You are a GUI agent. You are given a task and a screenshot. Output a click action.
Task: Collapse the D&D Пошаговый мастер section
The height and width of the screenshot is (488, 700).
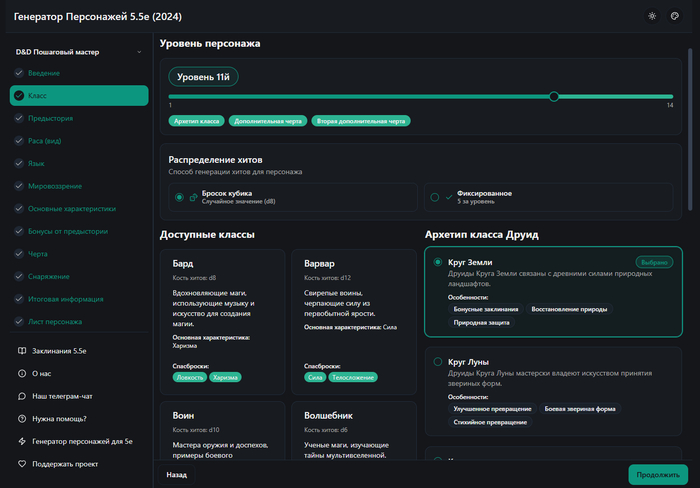coord(137,51)
